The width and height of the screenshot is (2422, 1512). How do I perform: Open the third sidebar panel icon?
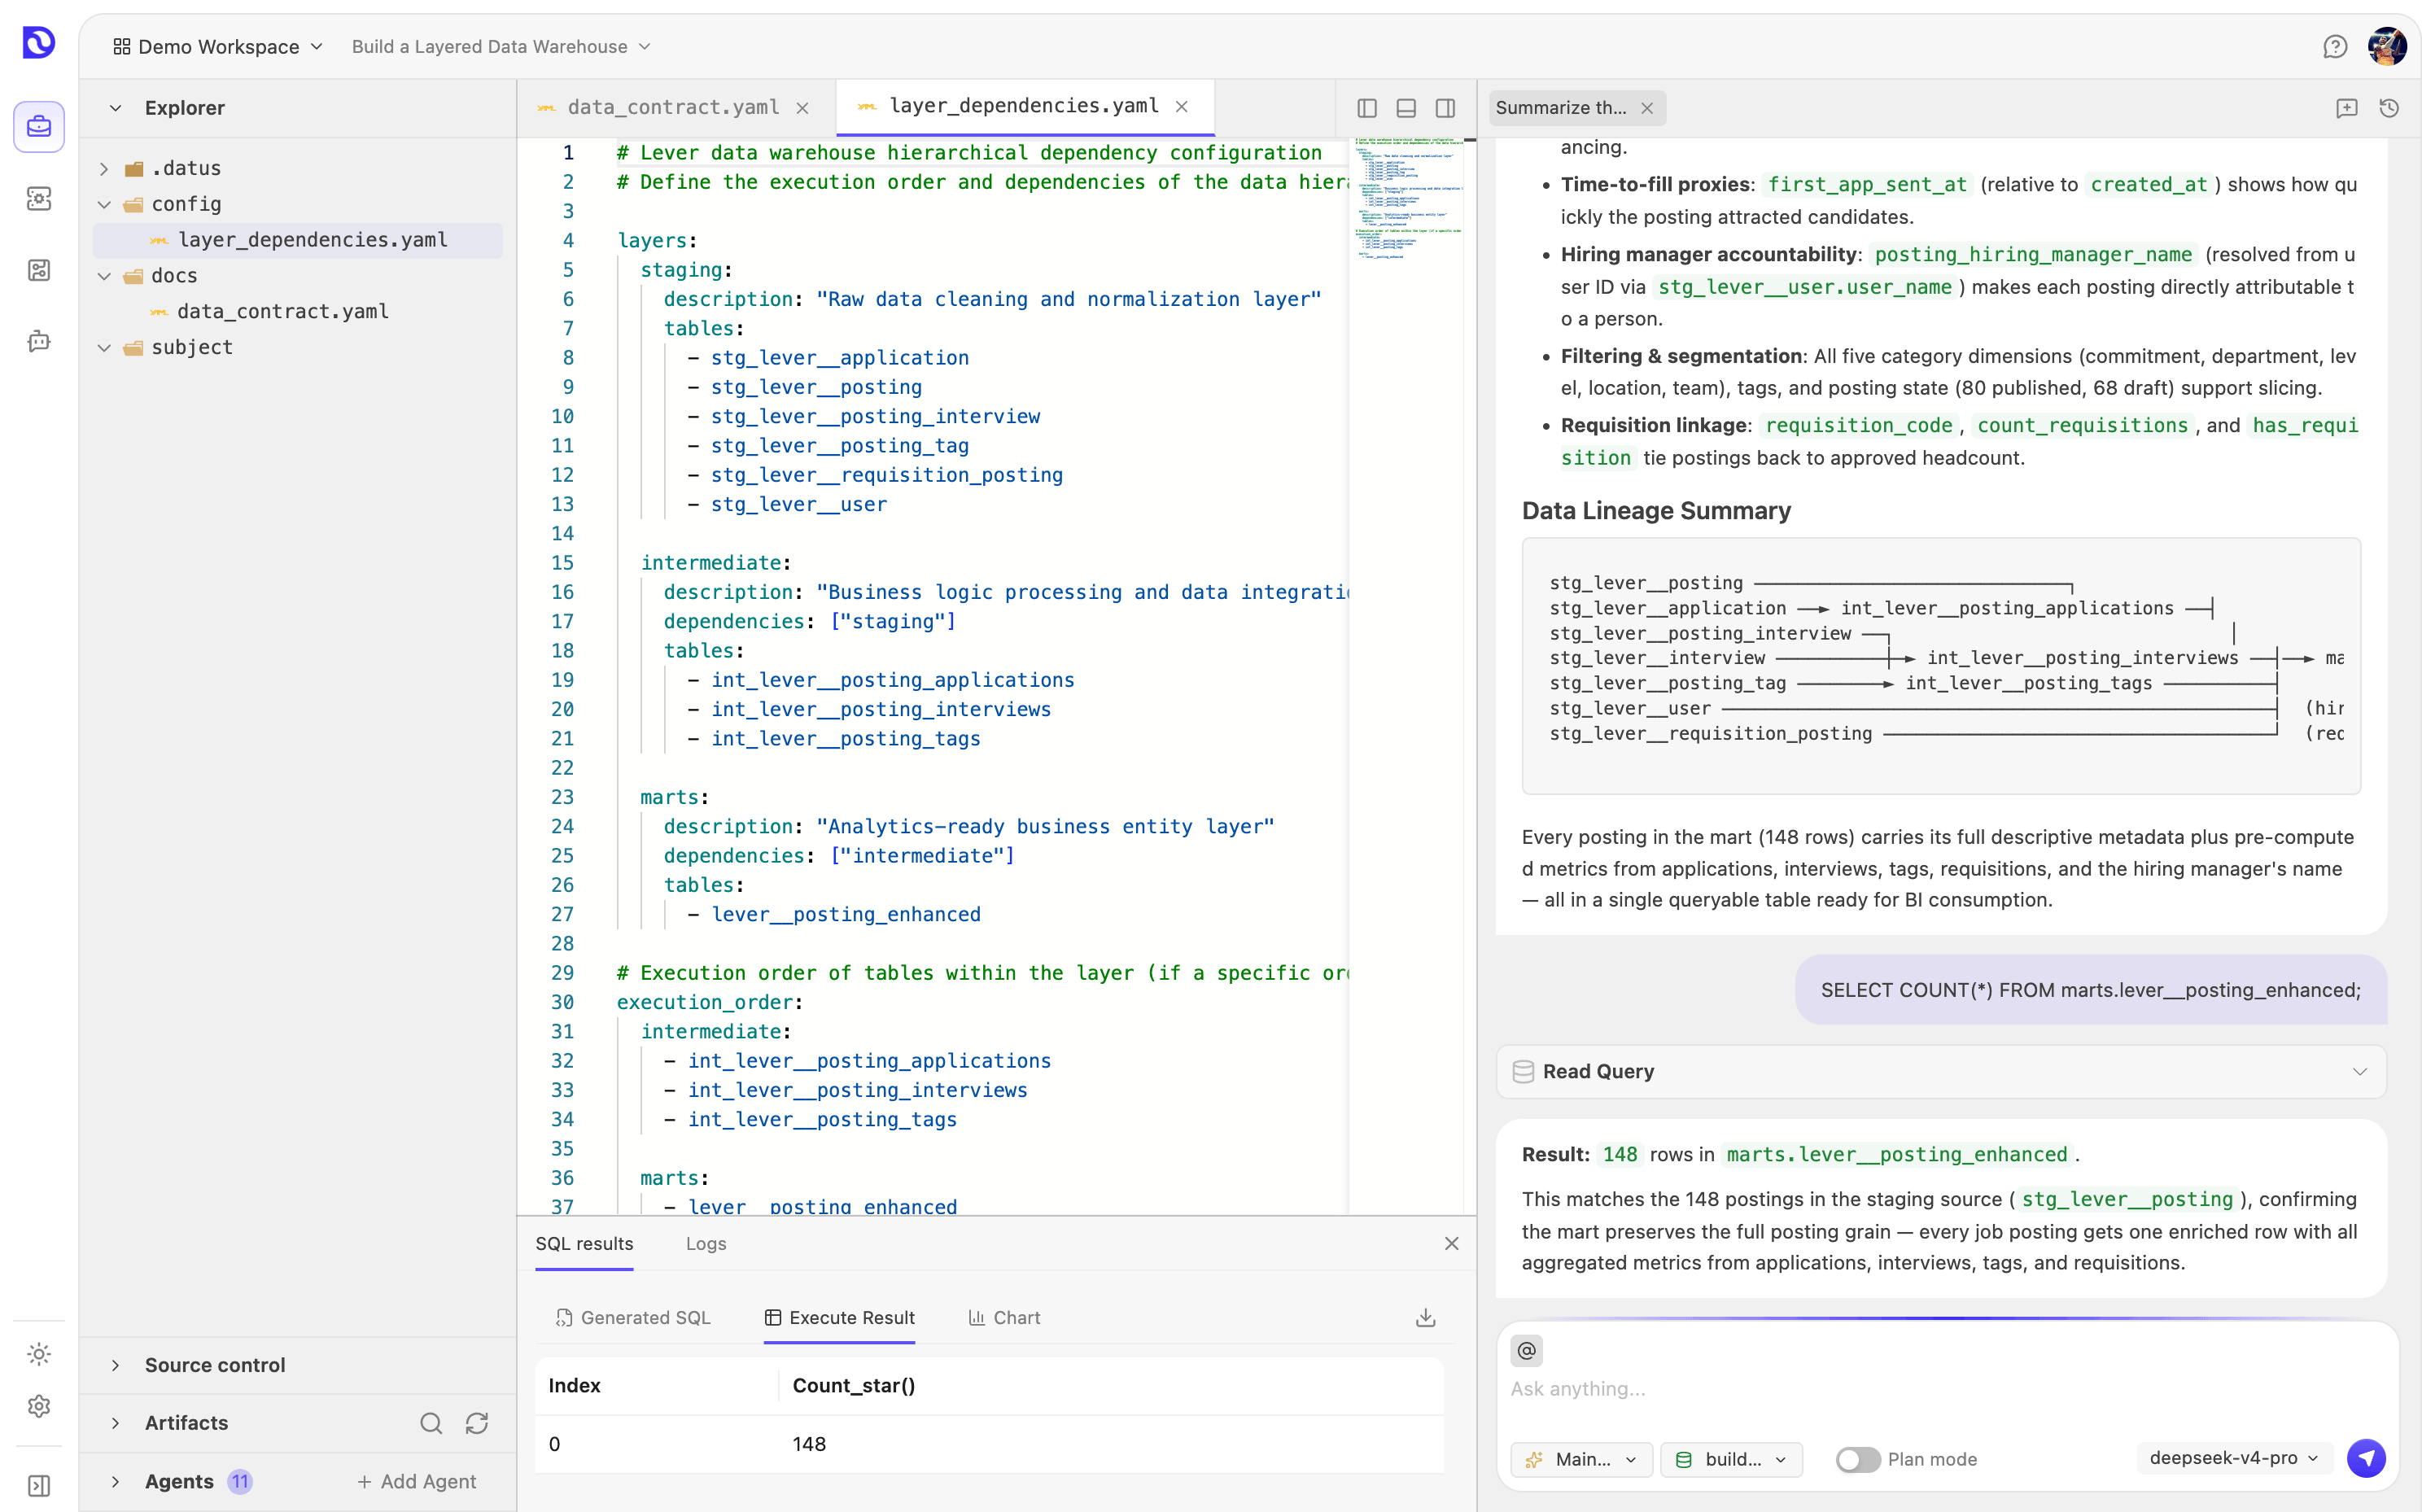[39, 270]
